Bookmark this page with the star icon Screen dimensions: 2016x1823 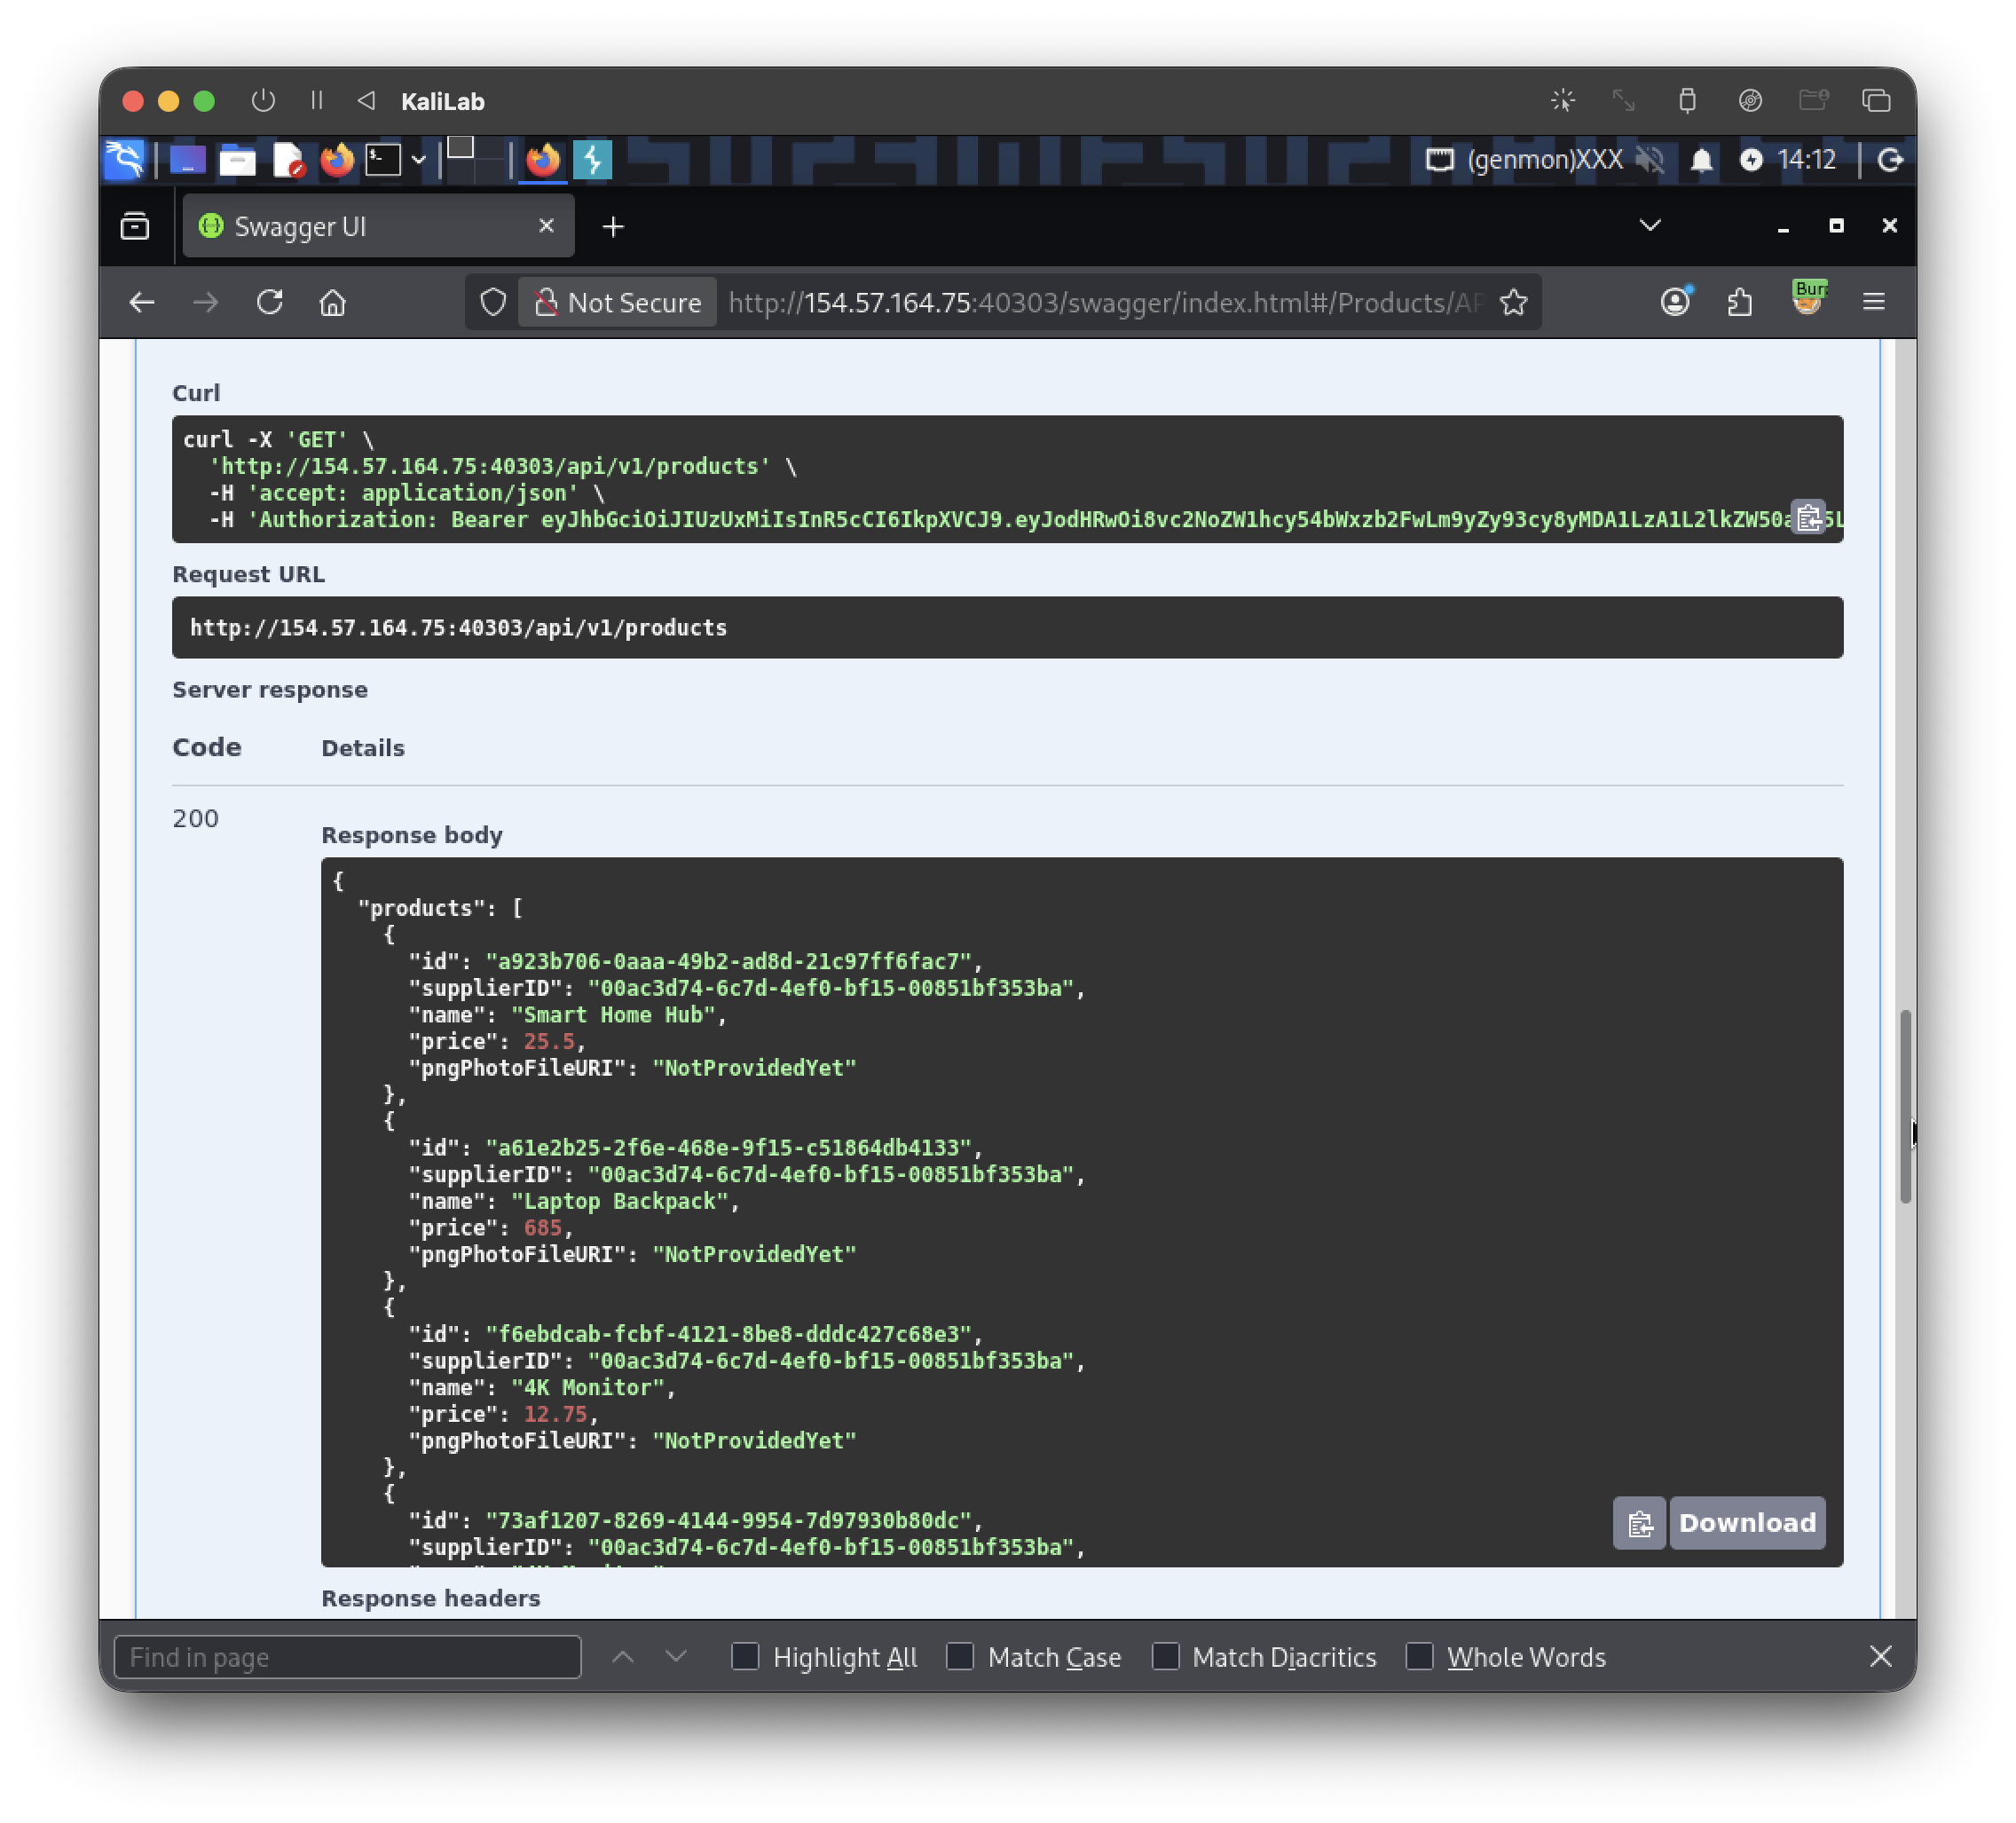1514,302
